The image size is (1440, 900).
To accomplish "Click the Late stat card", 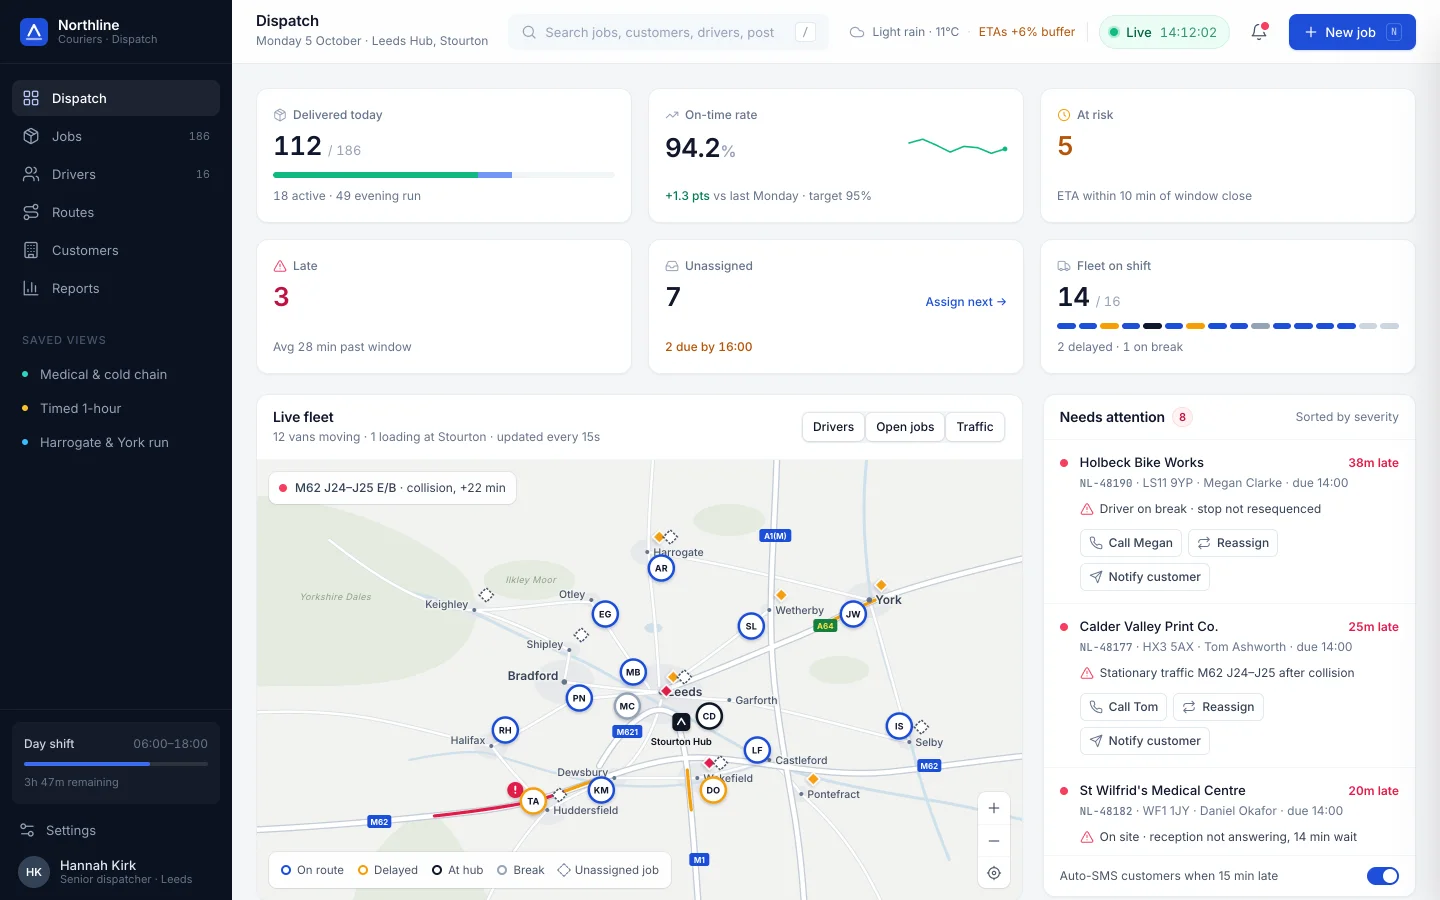I will [444, 306].
